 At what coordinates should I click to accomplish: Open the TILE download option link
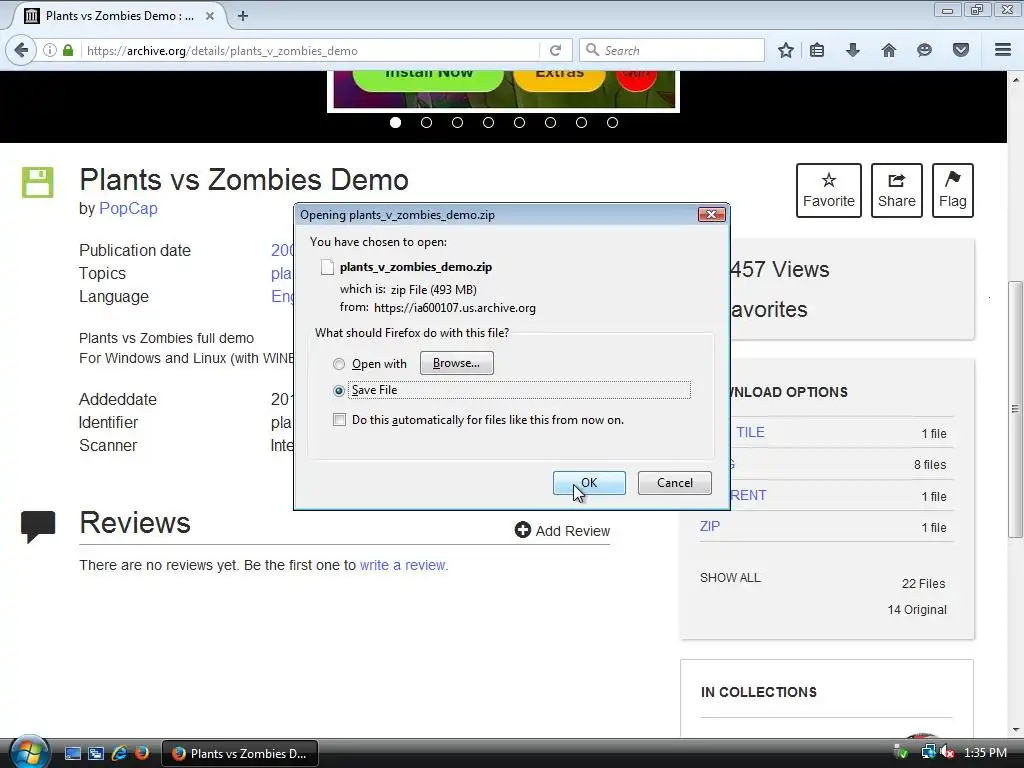coord(750,432)
